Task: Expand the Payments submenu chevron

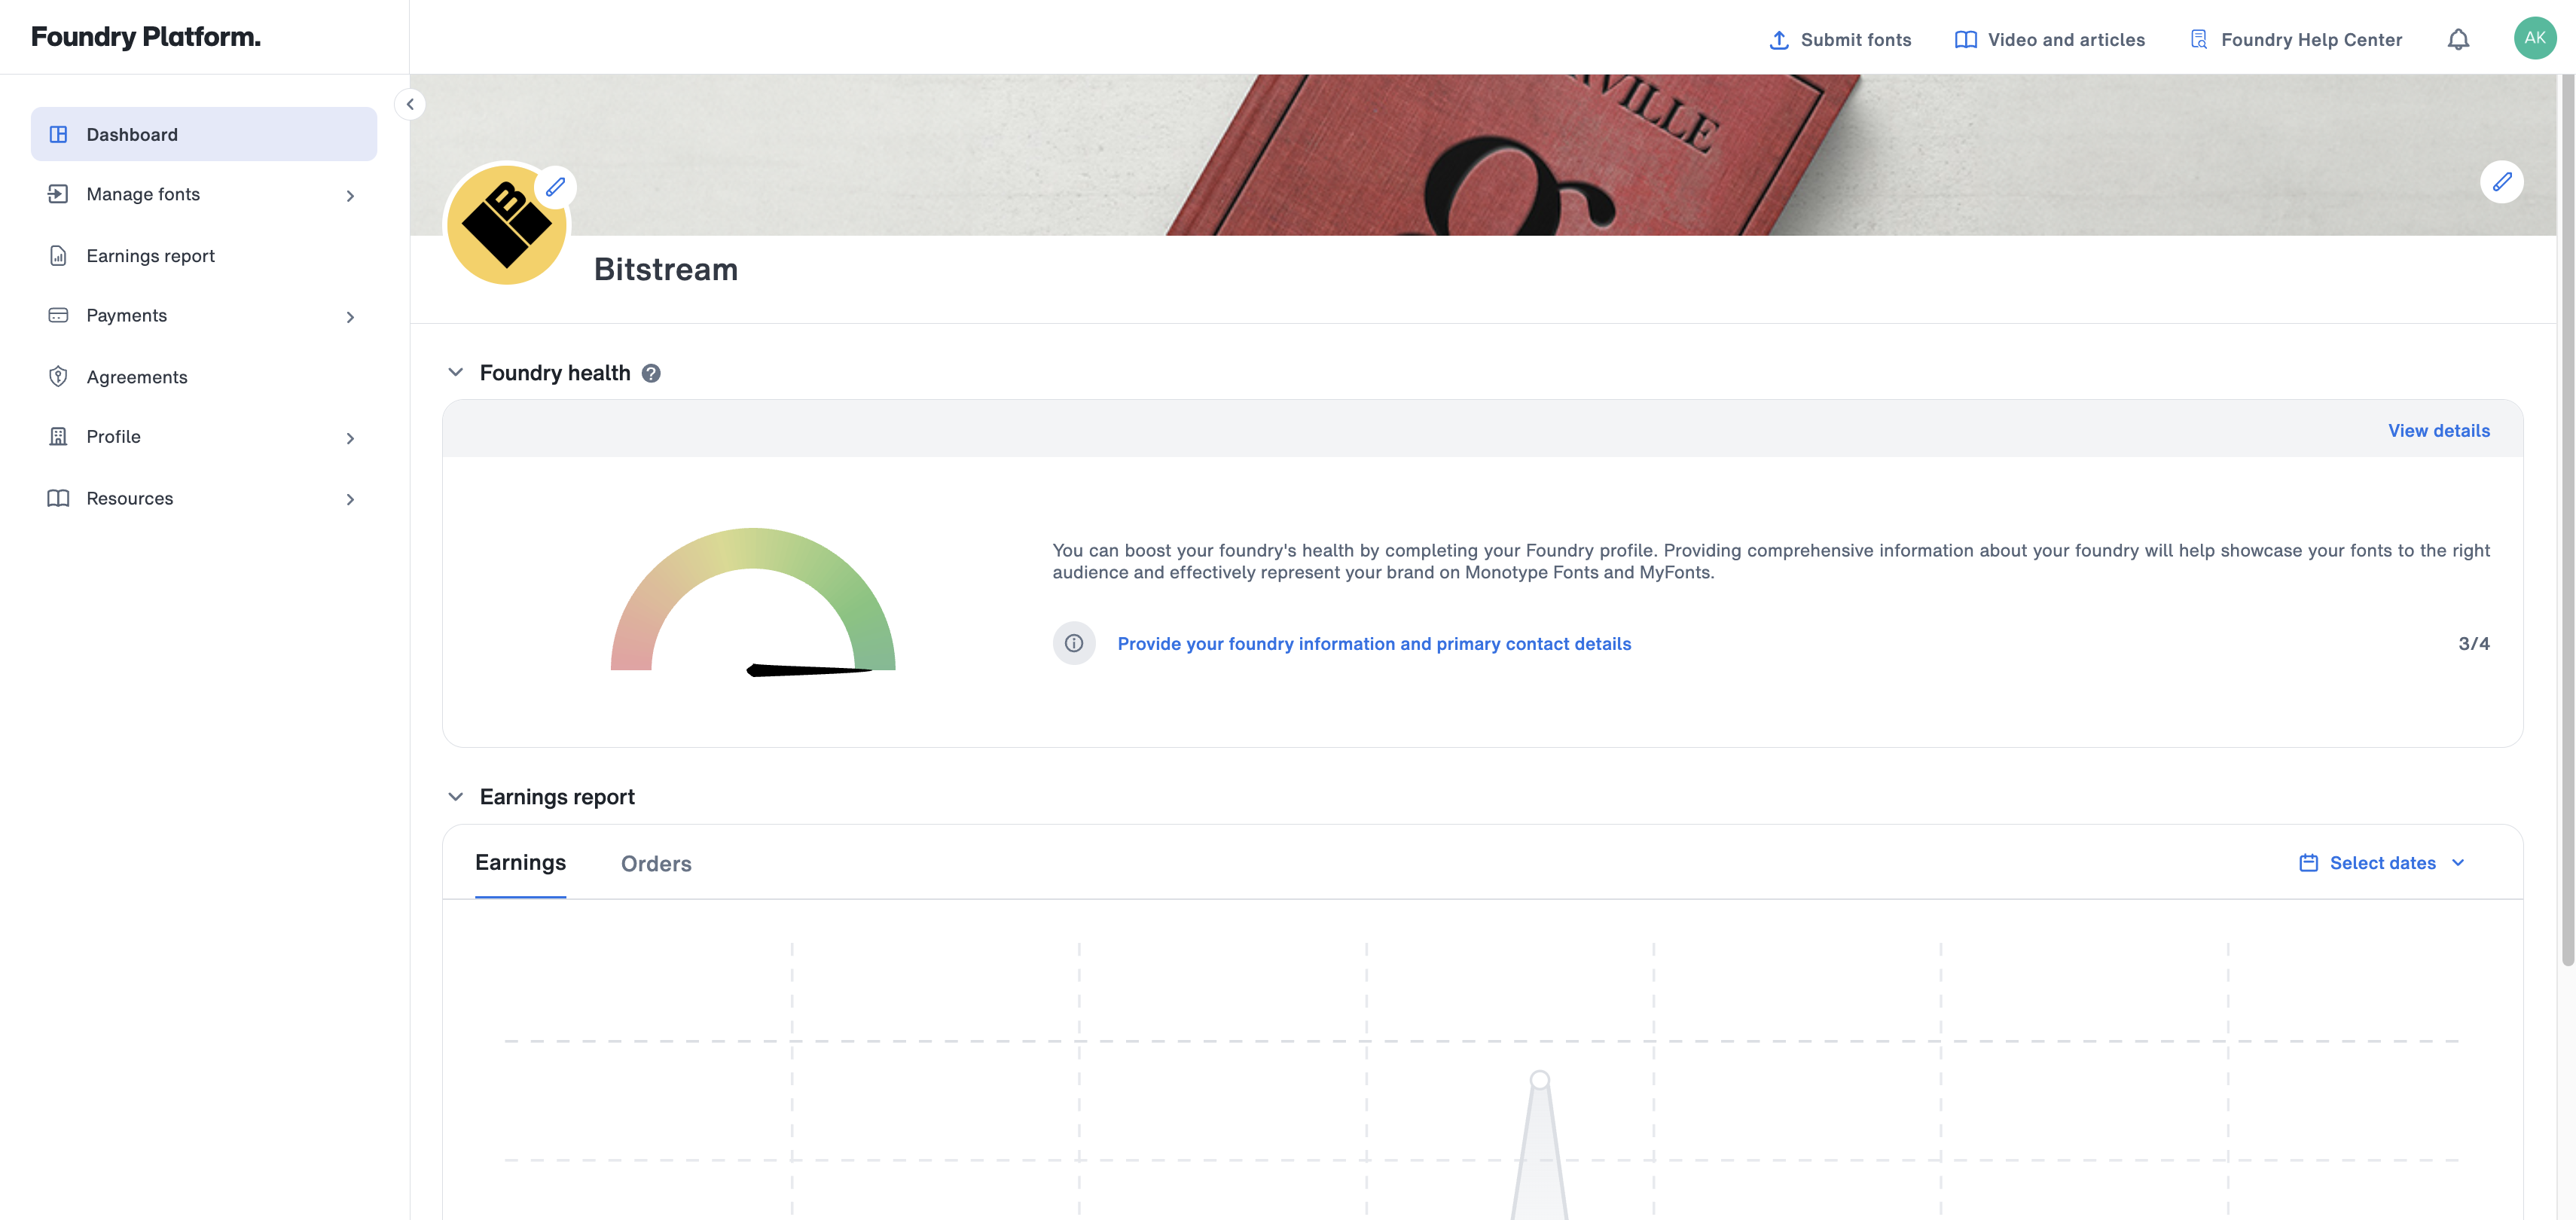Action: pos(350,317)
